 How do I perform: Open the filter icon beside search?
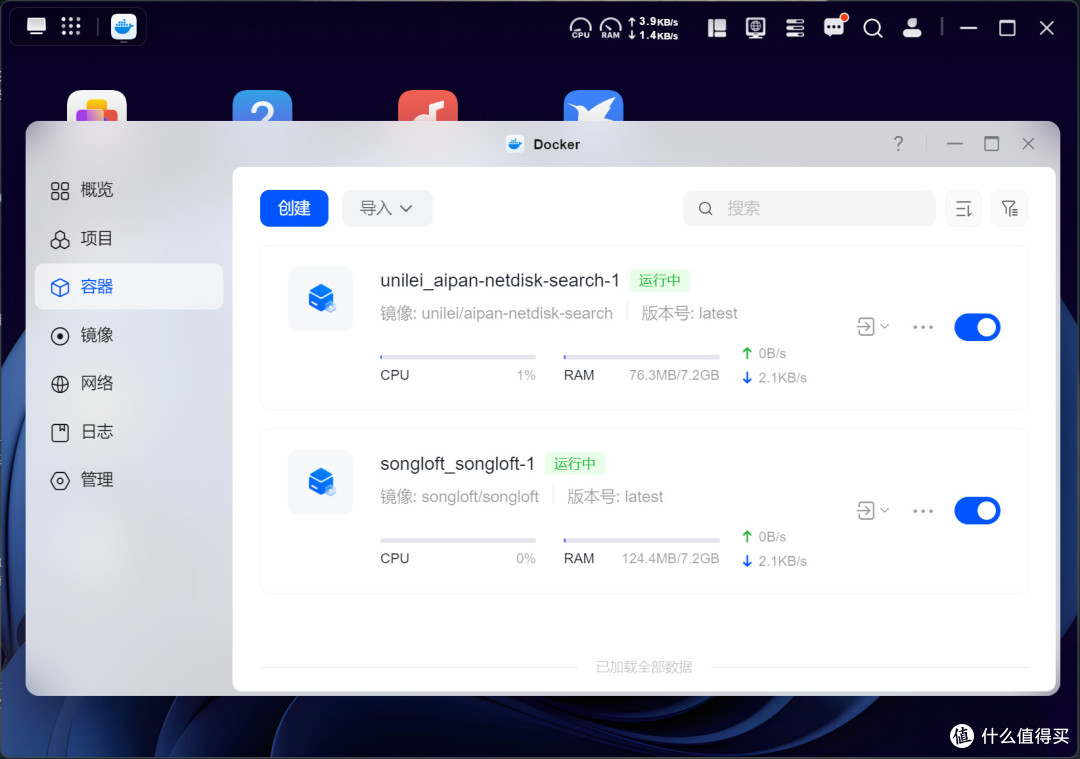tap(1009, 208)
